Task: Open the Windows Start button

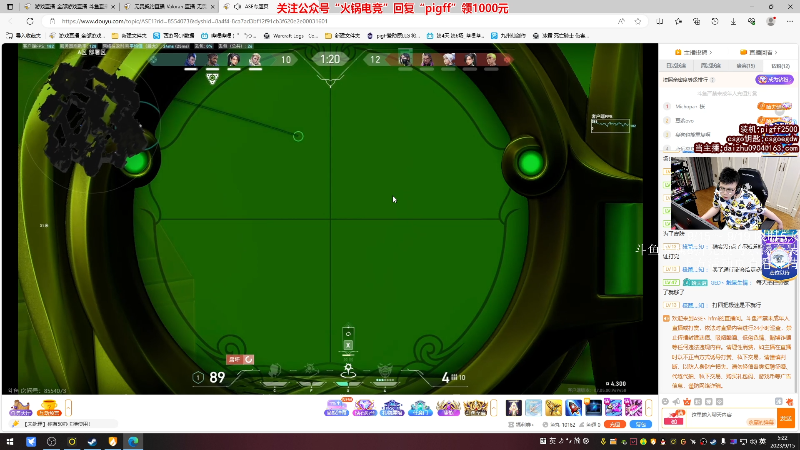Action: [10, 442]
